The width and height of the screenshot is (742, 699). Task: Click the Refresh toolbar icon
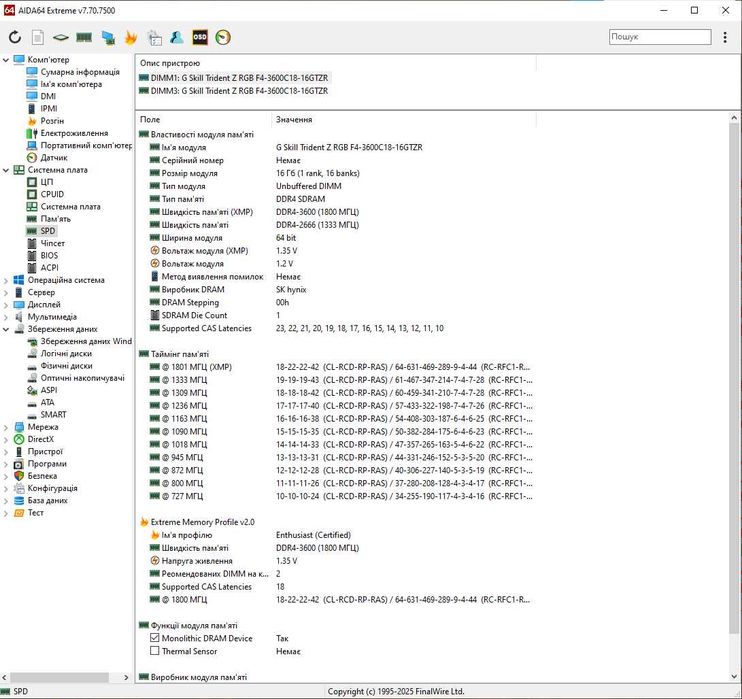pos(15,37)
